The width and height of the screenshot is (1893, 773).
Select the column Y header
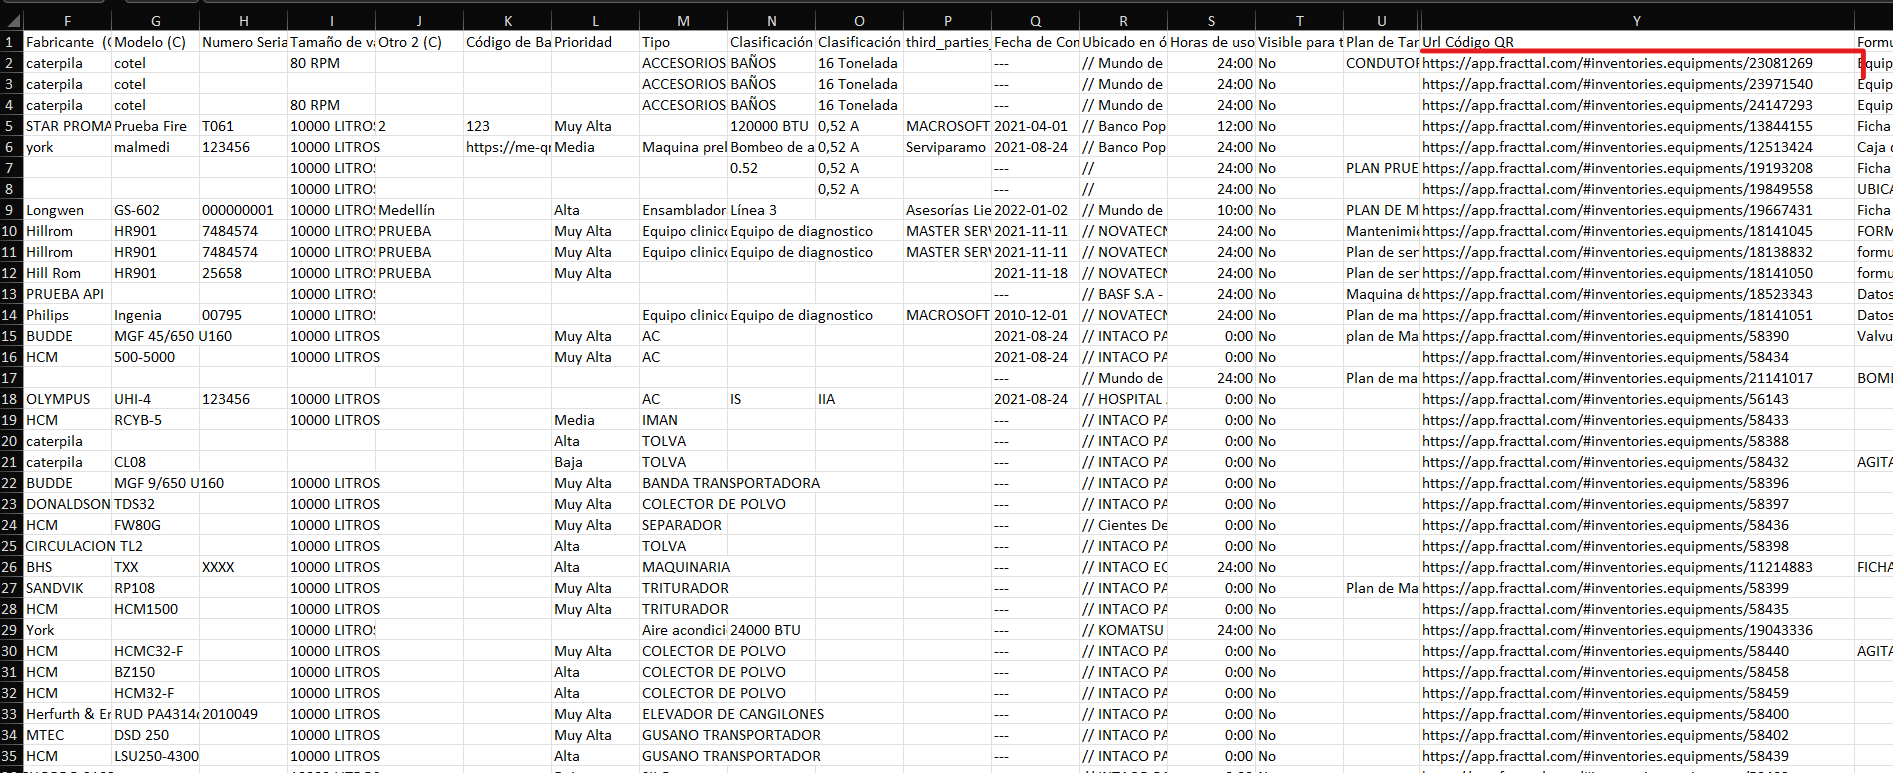(1636, 20)
